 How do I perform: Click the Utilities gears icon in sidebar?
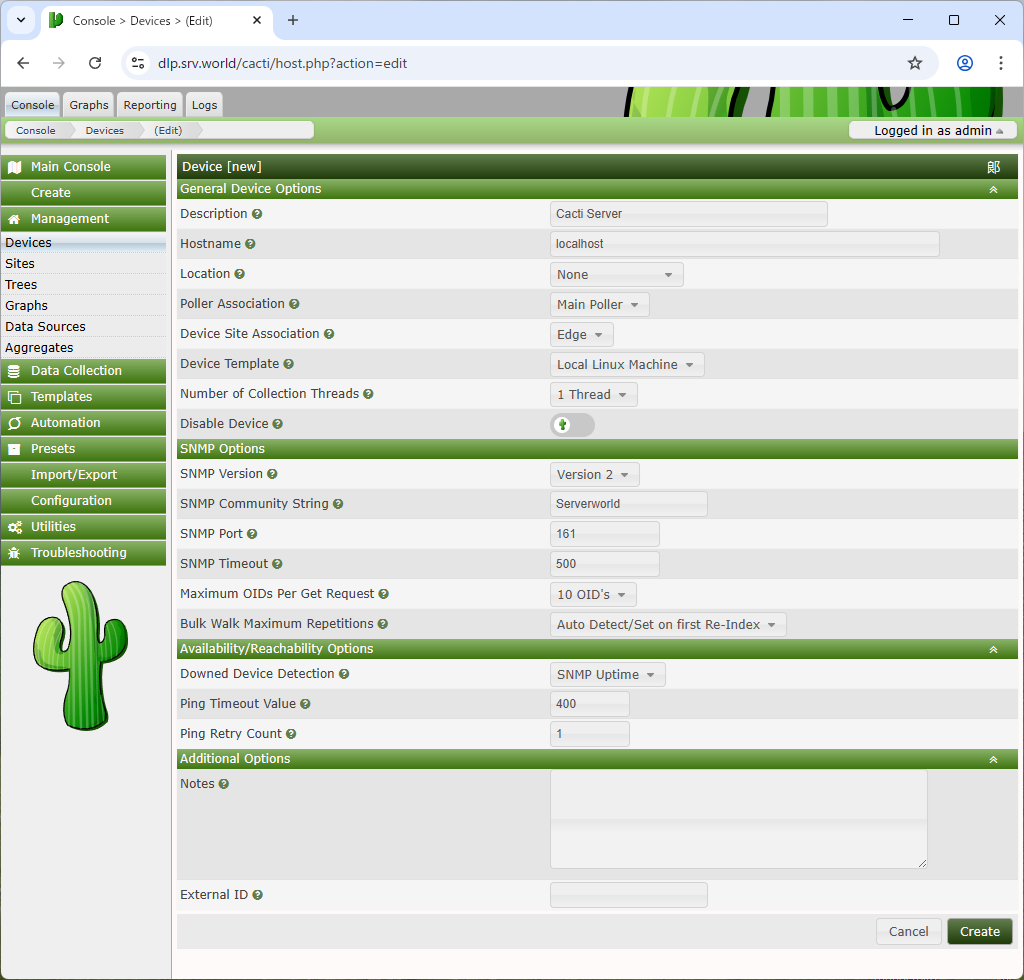pyautogui.click(x=14, y=527)
